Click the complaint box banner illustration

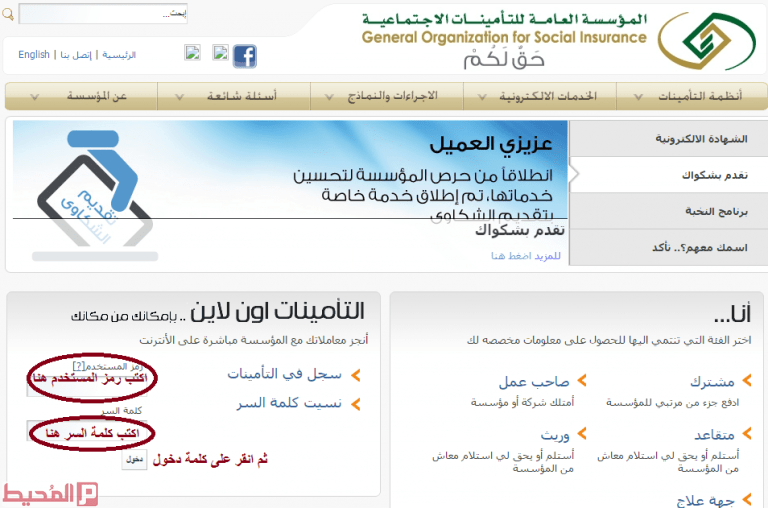click(95, 194)
